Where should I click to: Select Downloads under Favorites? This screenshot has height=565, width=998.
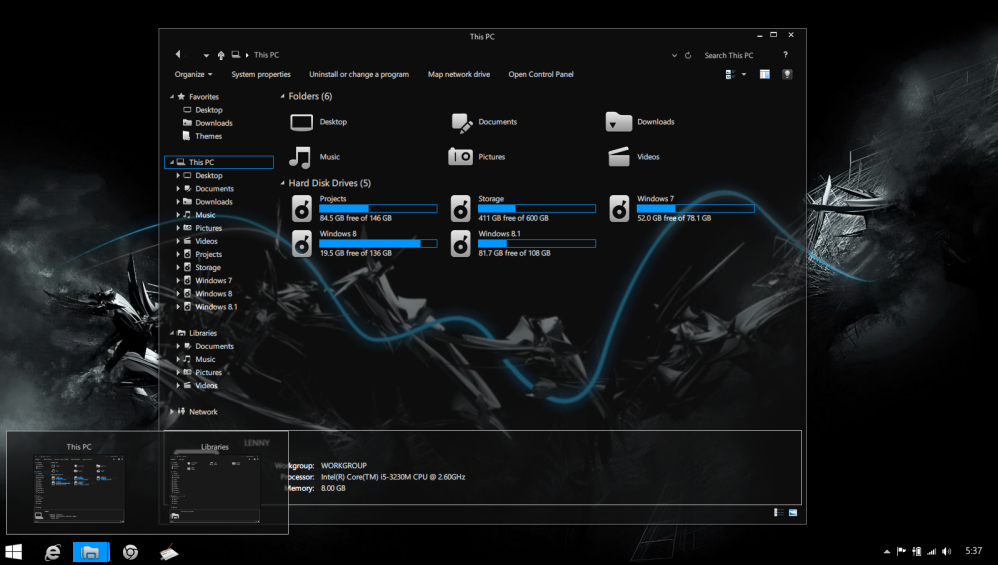click(214, 123)
